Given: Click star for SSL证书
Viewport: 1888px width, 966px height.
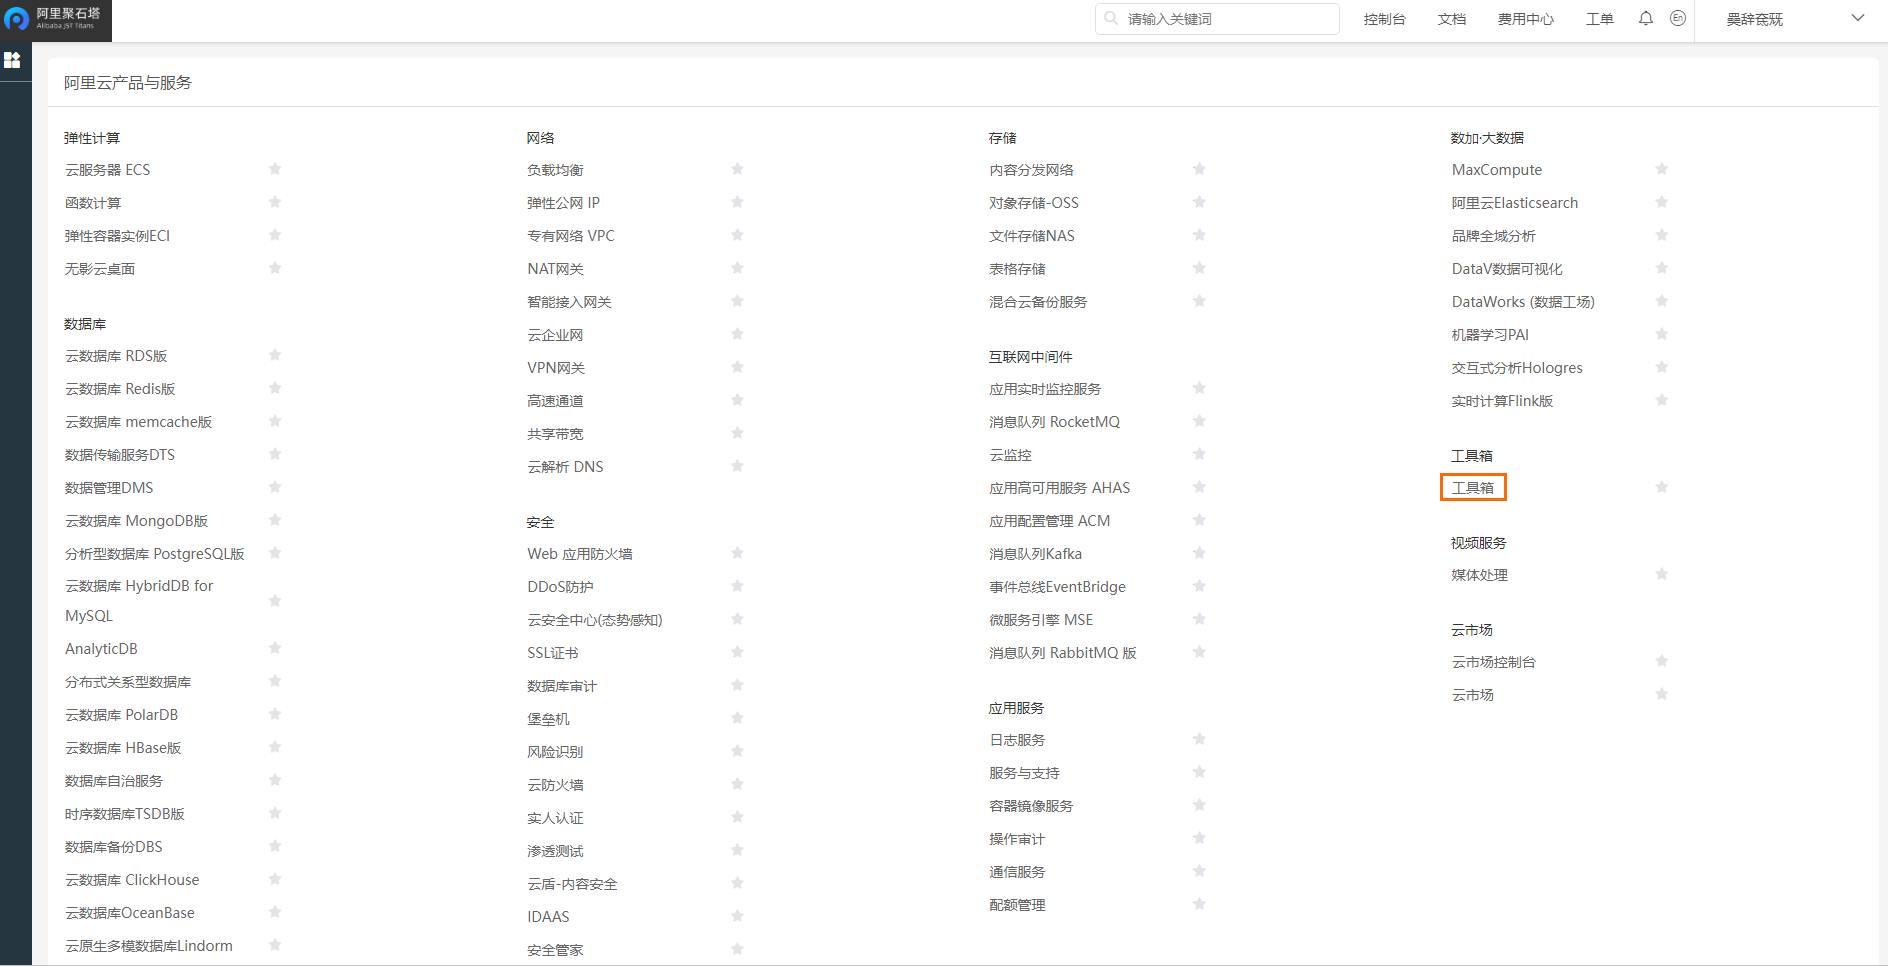Looking at the screenshot, I should 737,652.
